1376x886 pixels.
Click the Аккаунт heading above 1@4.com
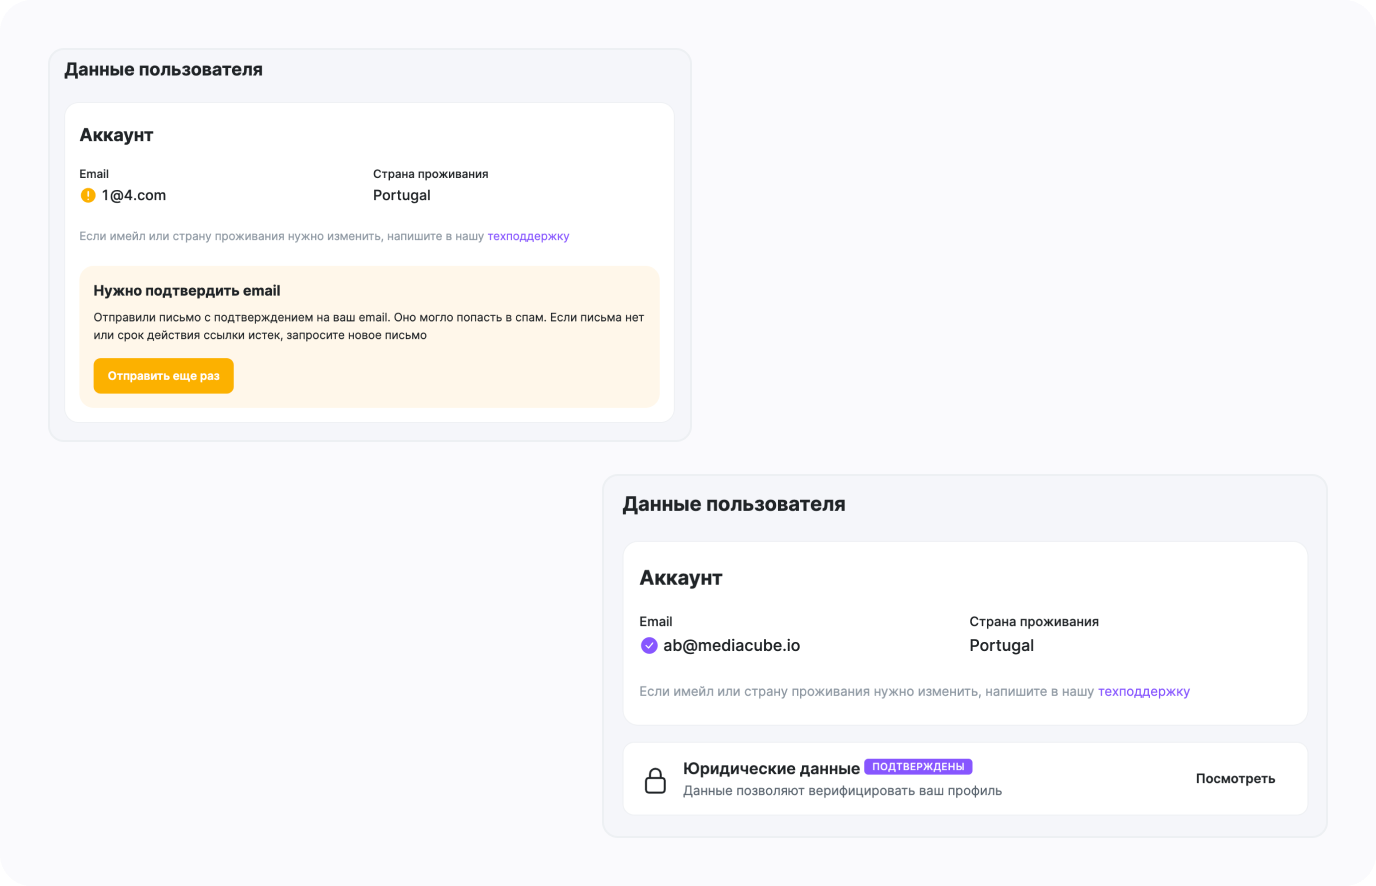coord(116,135)
